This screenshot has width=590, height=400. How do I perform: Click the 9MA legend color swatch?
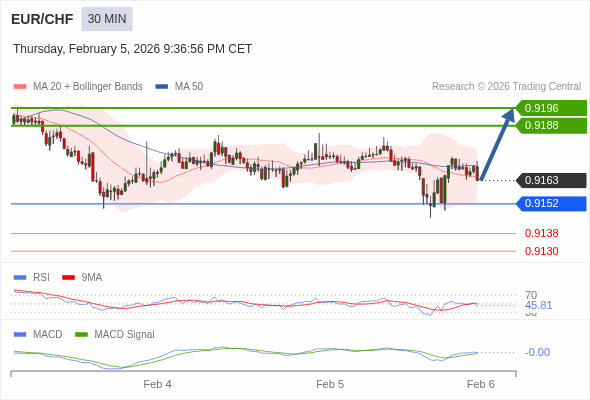pos(68,278)
